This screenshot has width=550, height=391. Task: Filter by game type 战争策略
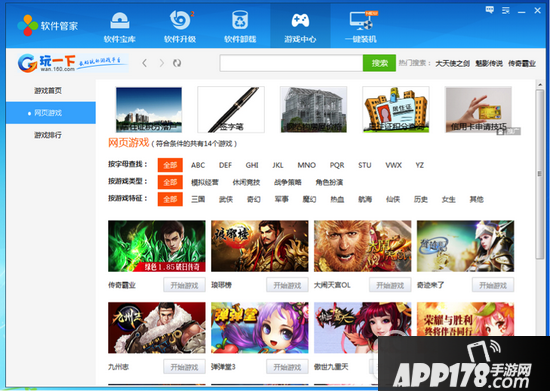coord(288,182)
